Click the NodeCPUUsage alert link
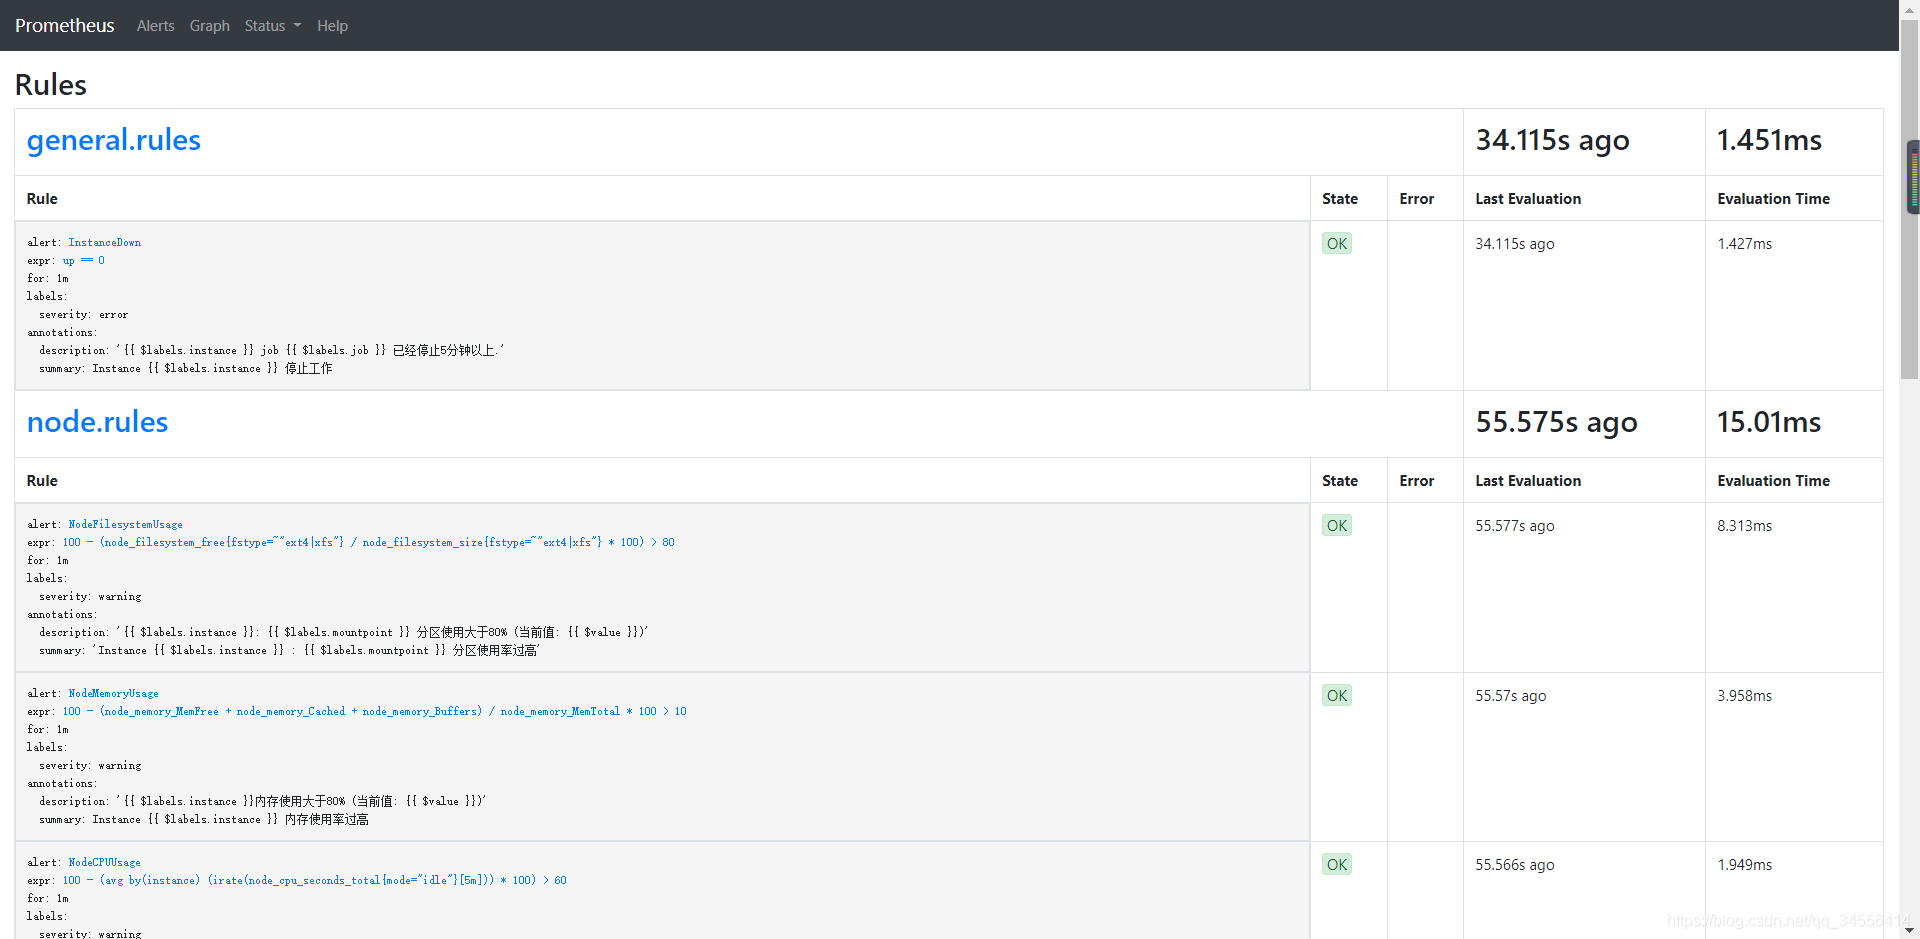This screenshot has width=1920, height=939. pyautogui.click(x=105, y=862)
